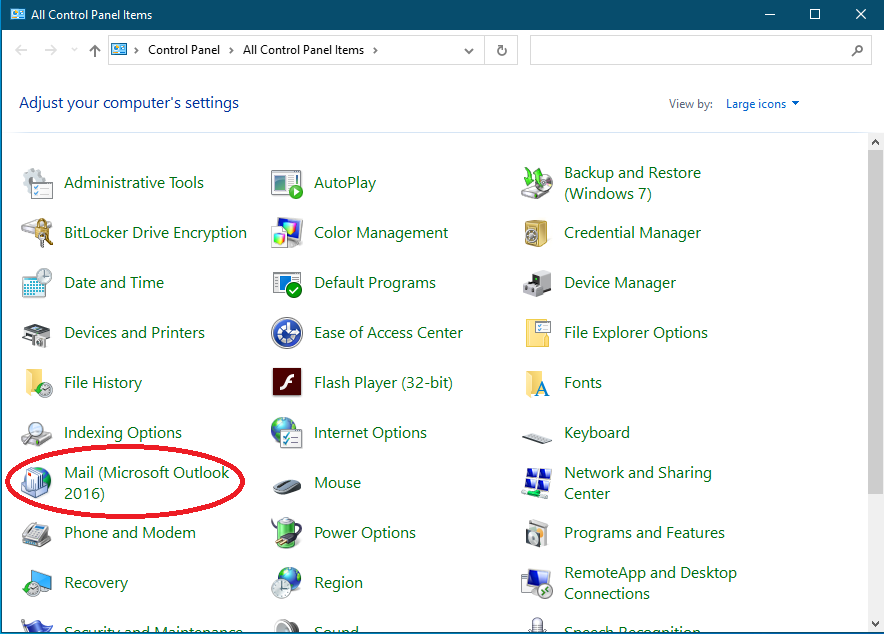884x634 pixels.
Task: Click the Device Manager link text
Action: (620, 283)
